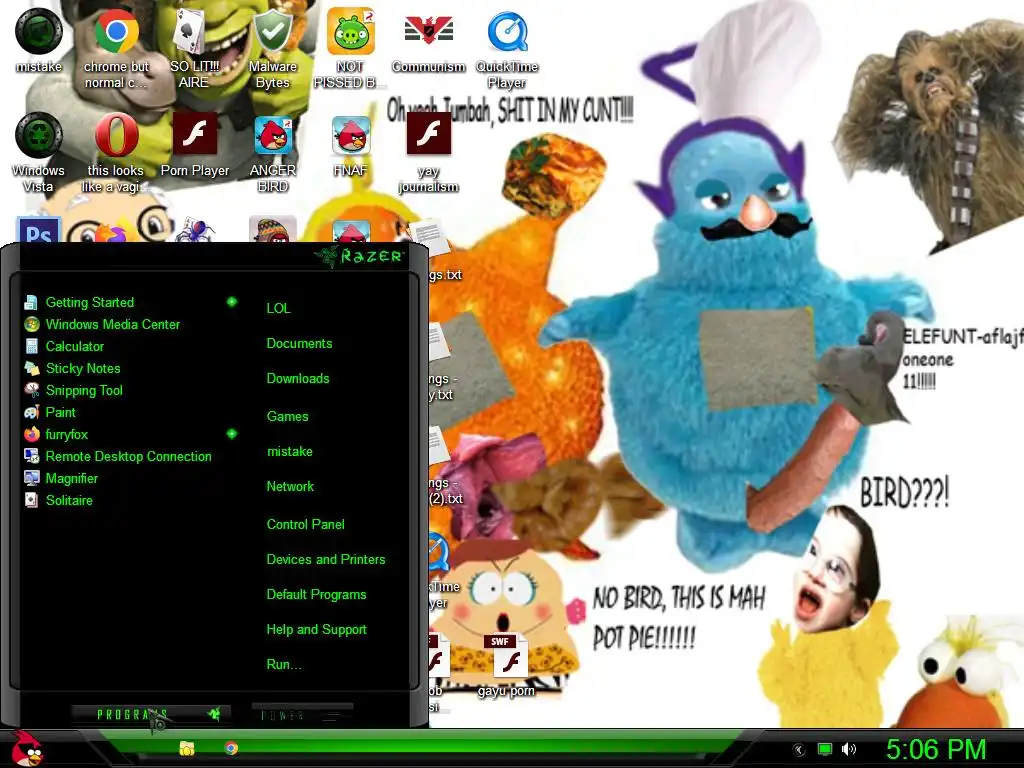
Task: Click the Windows Media Center icon
Action: [31, 324]
